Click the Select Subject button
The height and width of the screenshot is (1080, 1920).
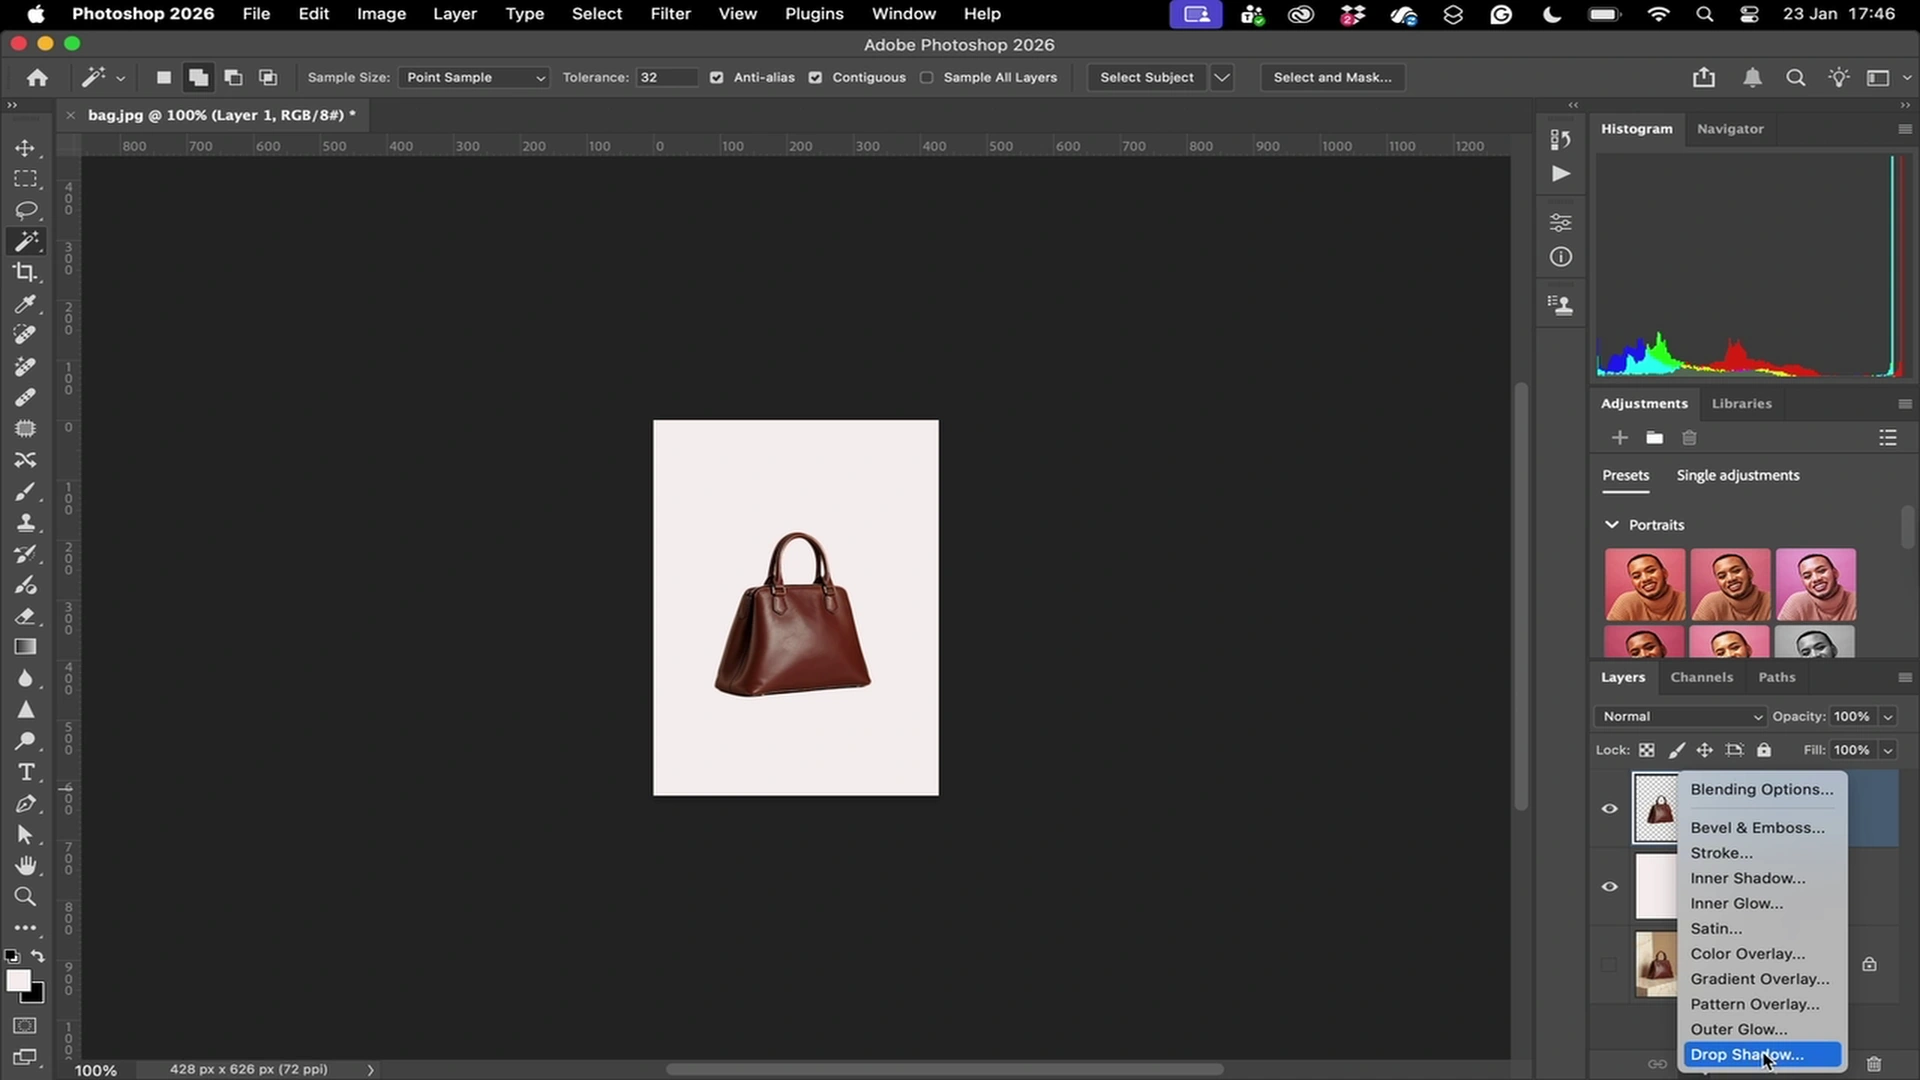point(1146,78)
